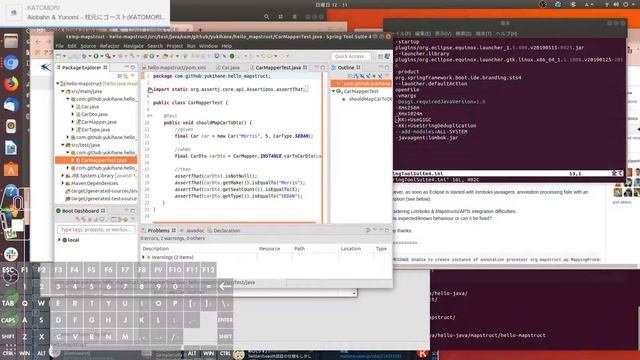Click the green circle Boot toolbar icon
The image size is (640, 360).
[x=232, y=56]
